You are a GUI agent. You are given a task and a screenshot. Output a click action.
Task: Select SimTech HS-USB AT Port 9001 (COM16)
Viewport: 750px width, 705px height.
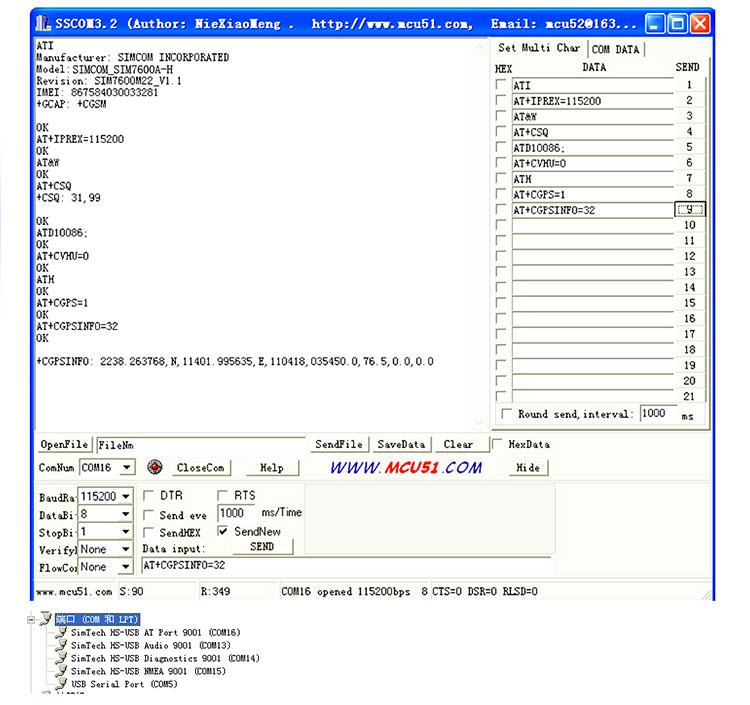[x=155, y=632]
